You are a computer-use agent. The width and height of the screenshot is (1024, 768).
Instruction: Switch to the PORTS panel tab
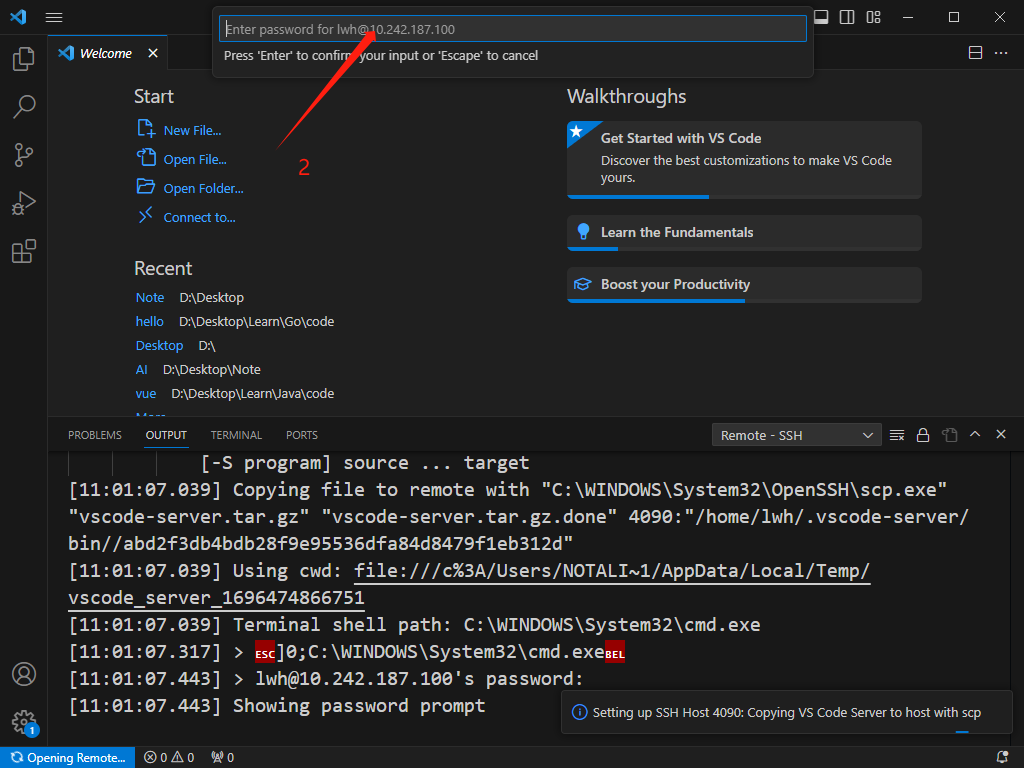tap(302, 435)
